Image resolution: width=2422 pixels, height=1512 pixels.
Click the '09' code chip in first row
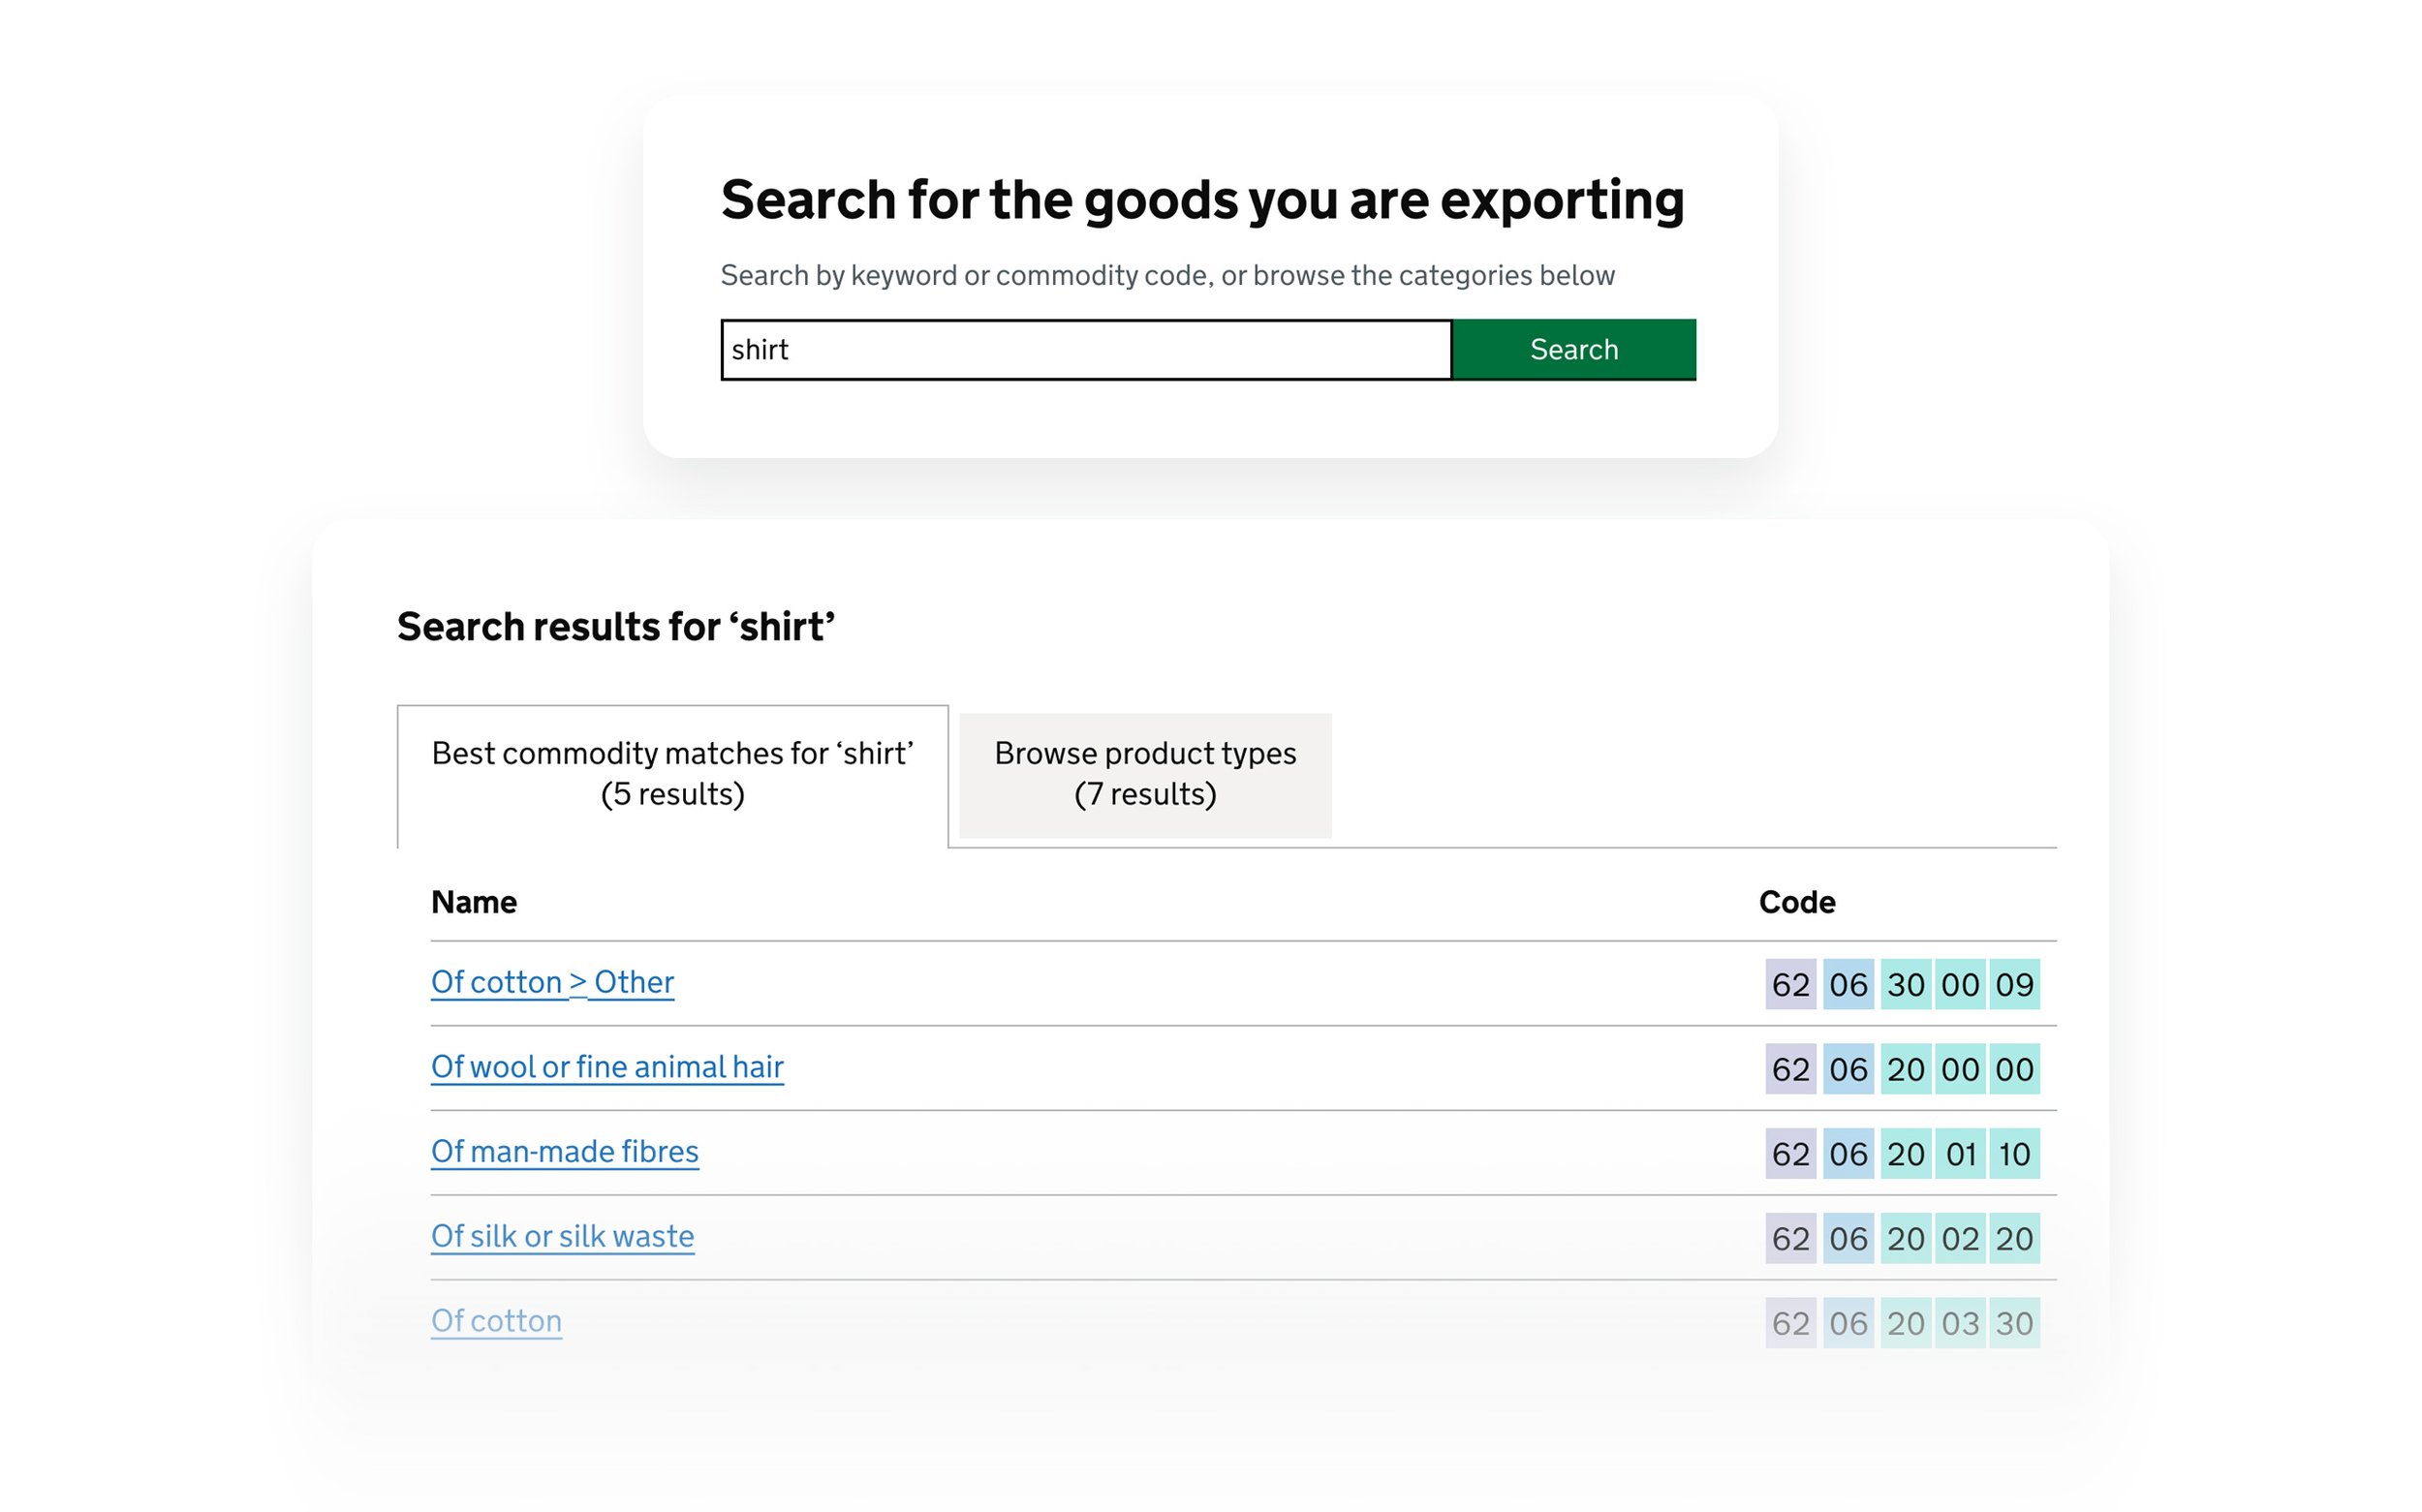2014,985
